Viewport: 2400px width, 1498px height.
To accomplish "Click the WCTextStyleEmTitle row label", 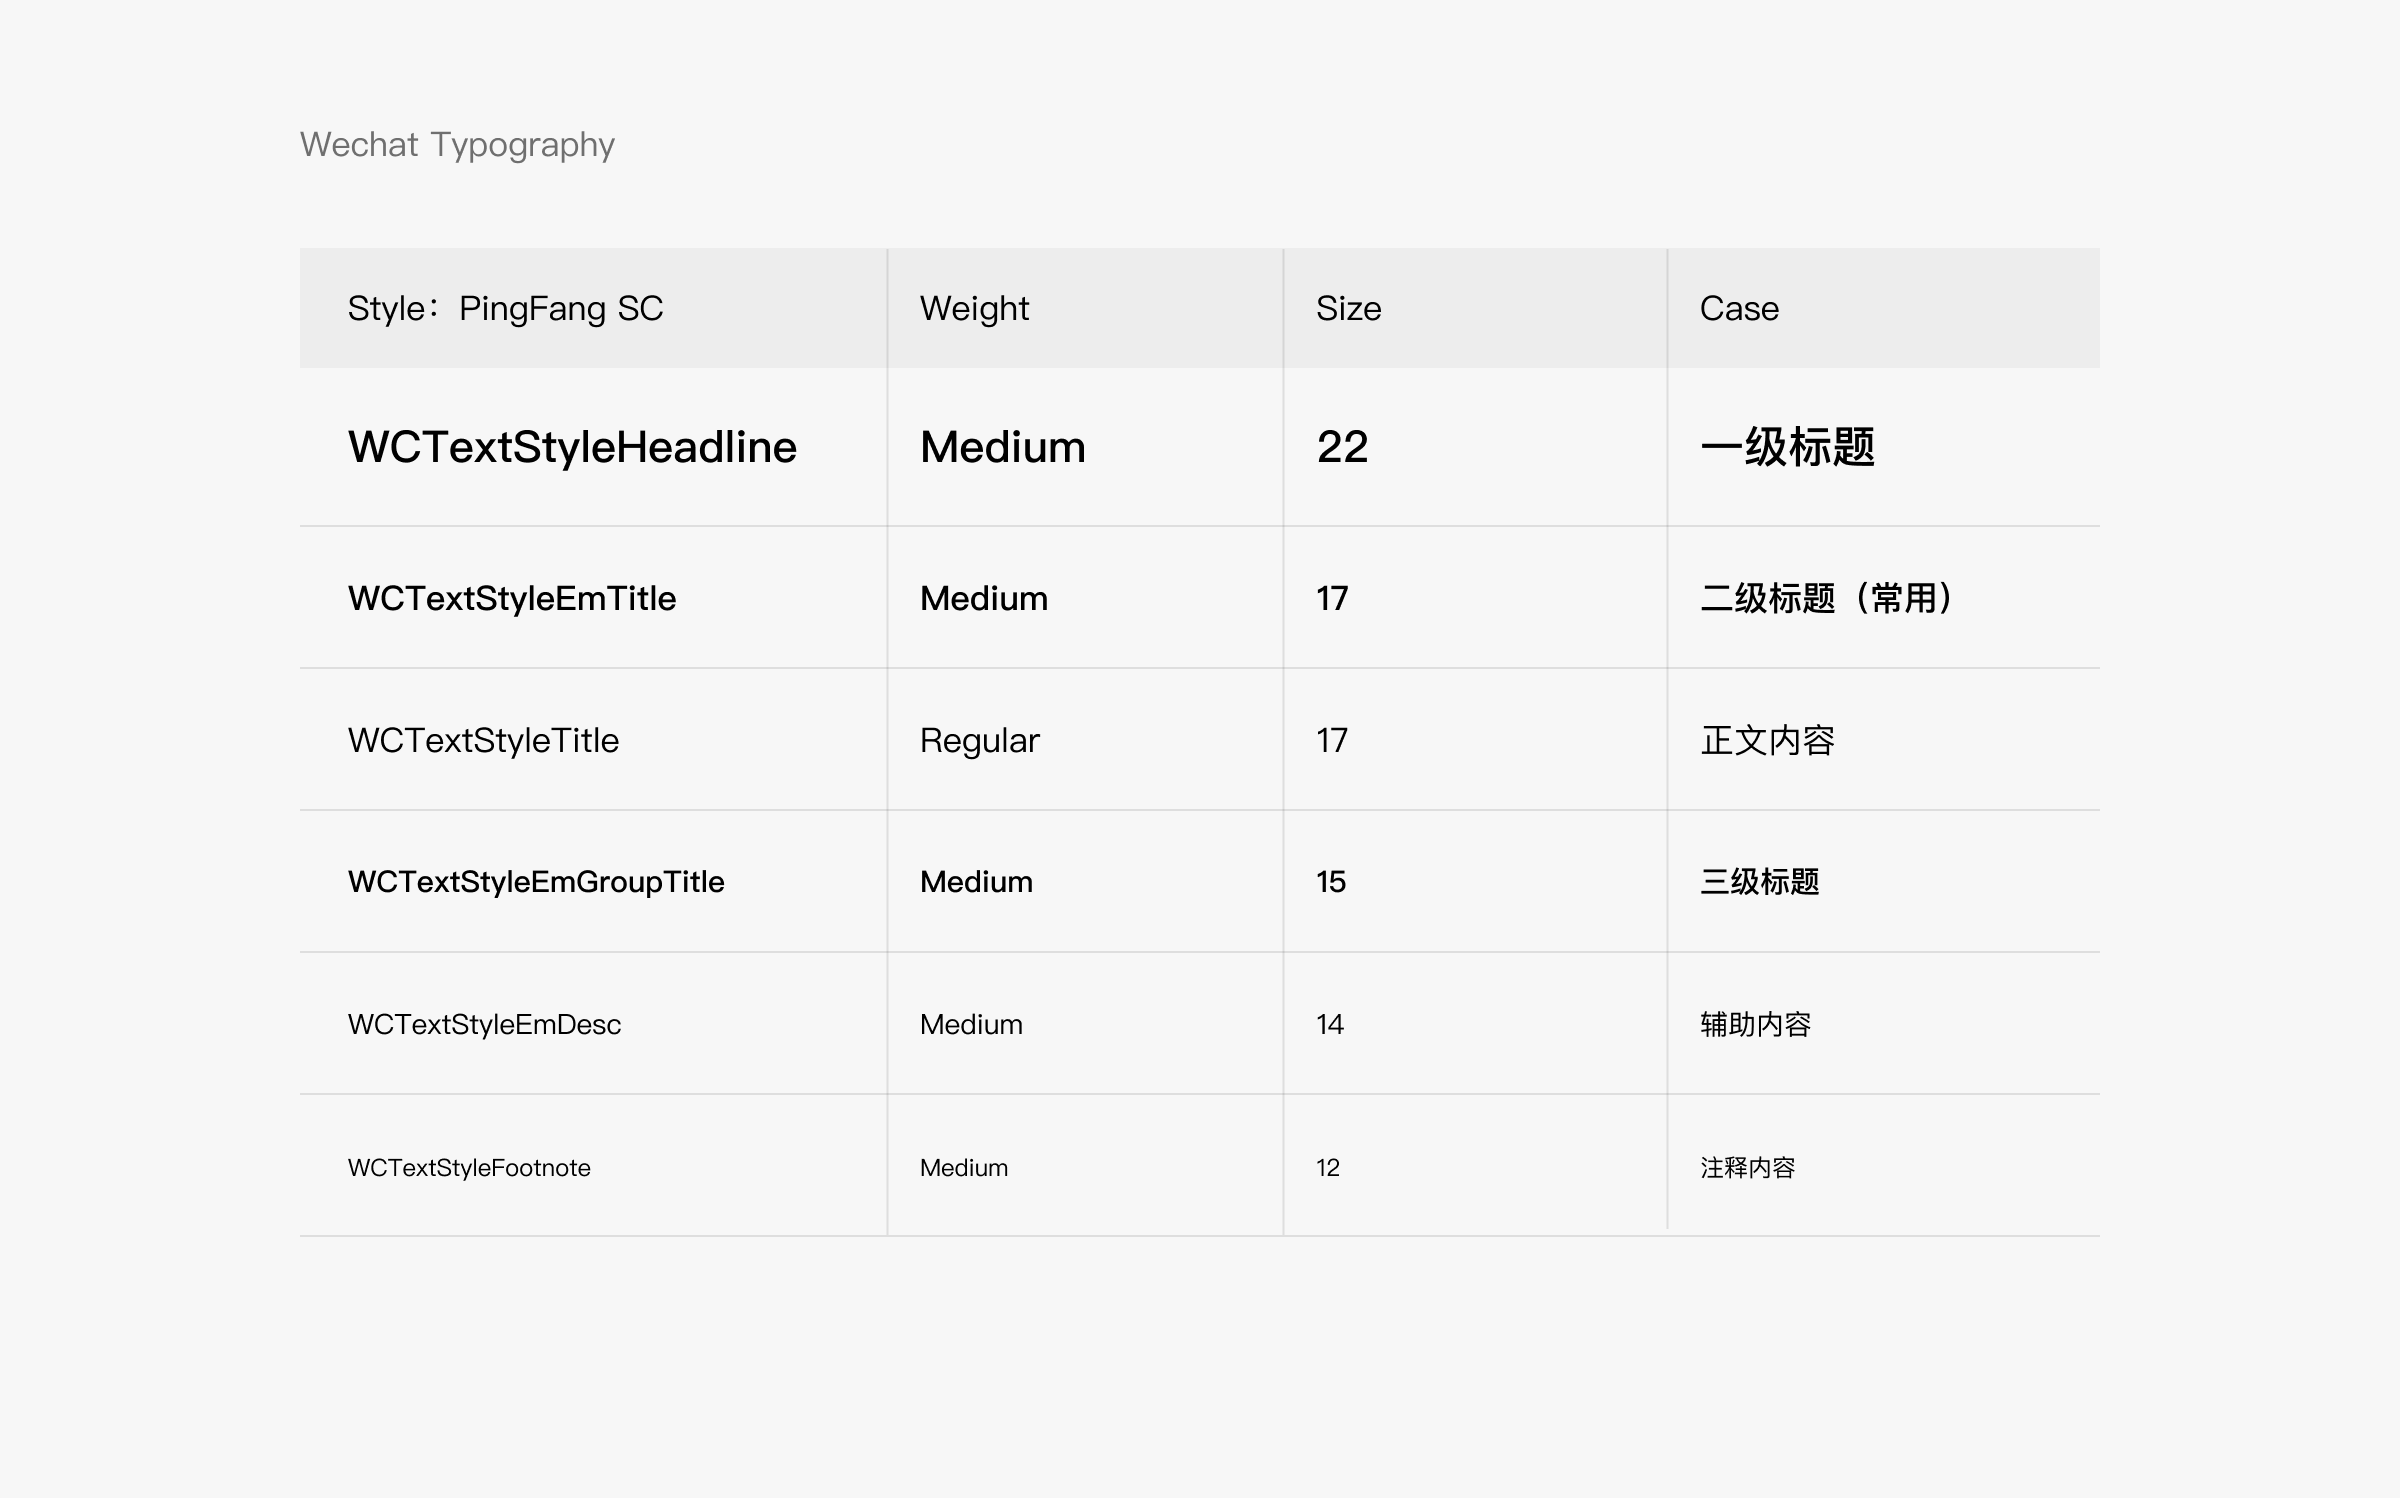I will coord(512,598).
